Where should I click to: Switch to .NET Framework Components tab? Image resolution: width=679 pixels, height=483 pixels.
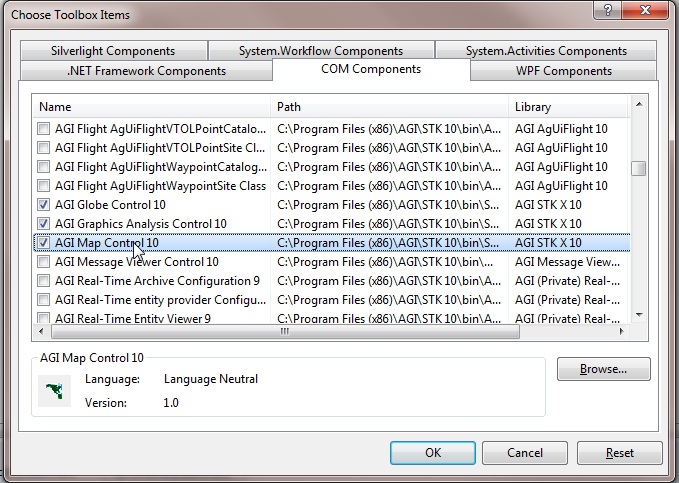[x=146, y=71]
